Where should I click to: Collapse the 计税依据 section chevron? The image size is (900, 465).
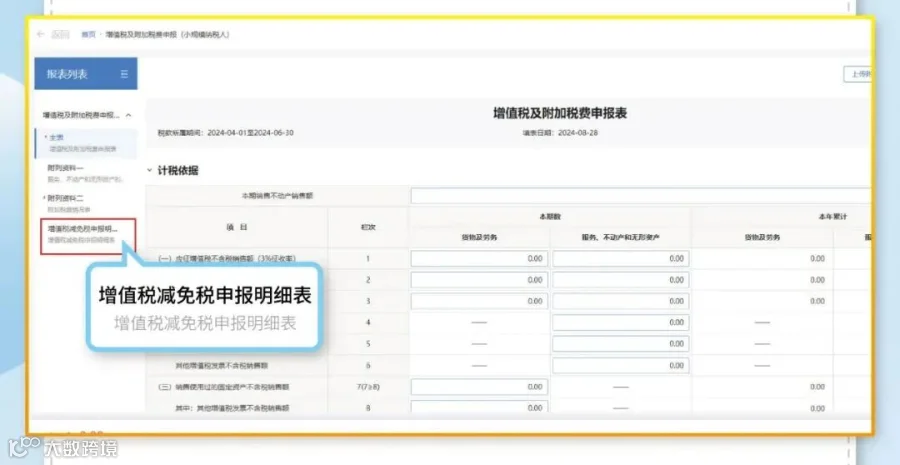tap(150, 170)
